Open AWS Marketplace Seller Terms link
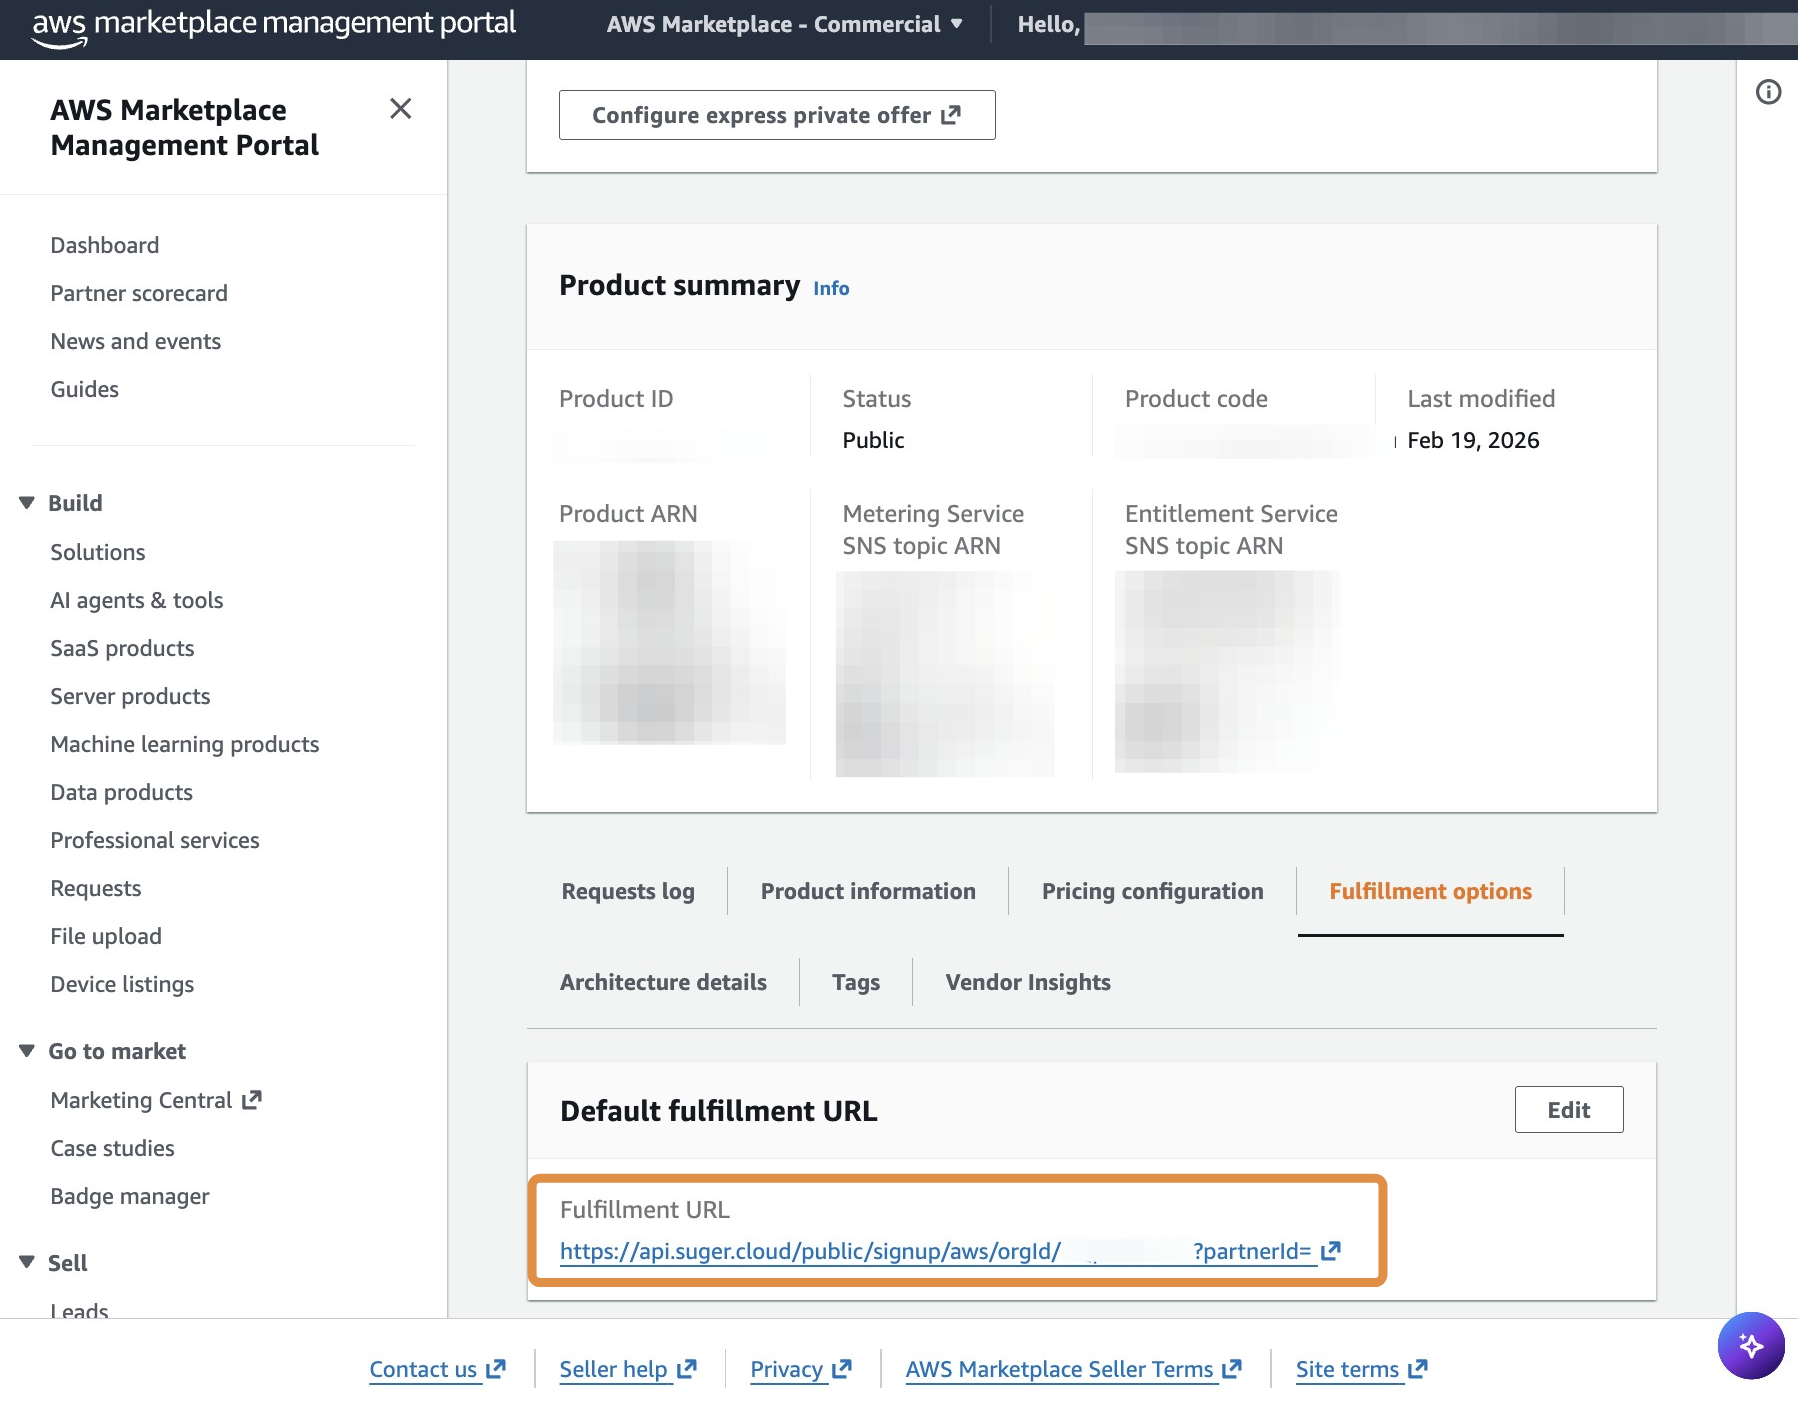Image resolution: width=1798 pixels, height=1418 pixels. click(x=1074, y=1369)
